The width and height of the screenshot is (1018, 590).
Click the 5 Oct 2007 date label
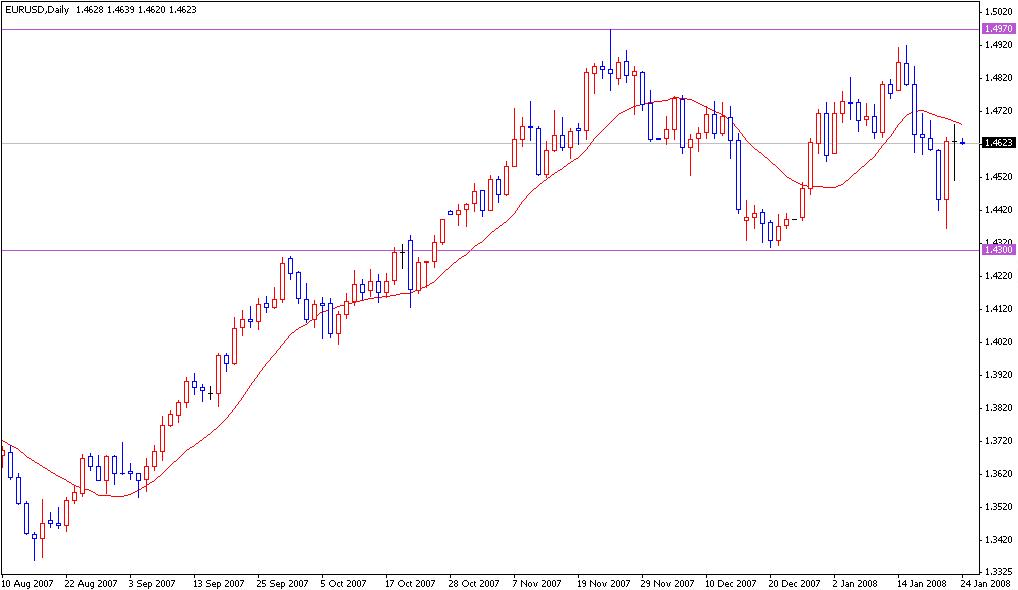click(343, 584)
